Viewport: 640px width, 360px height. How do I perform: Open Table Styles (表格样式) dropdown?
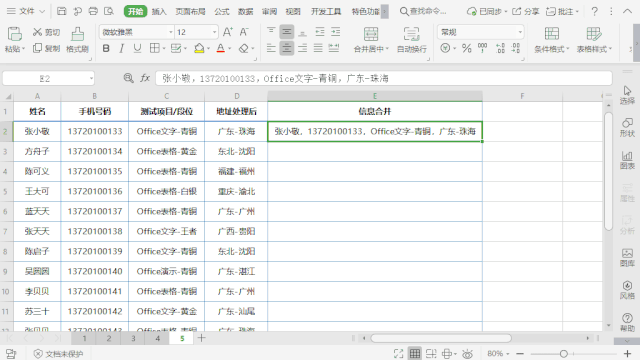click(x=594, y=40)
